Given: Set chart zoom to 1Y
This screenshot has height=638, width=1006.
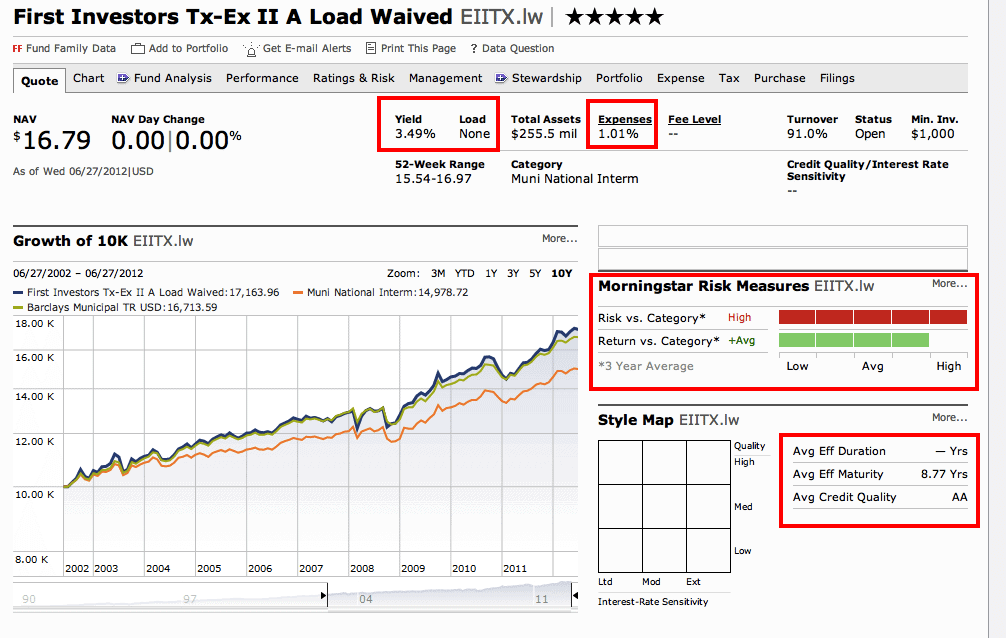Looking at the screenshot, I should pyautogui.click(x=491, y=273).
